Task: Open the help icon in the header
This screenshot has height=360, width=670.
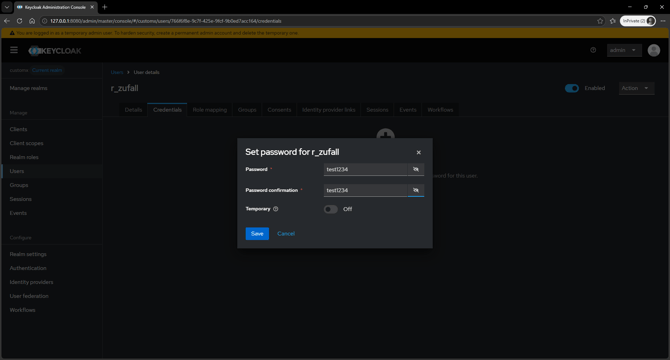Action: click(593, 50)
